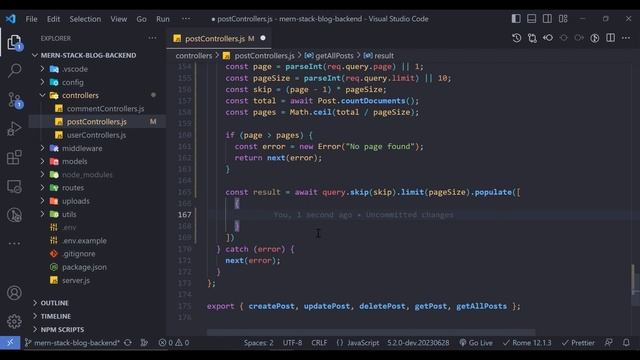Show additional views ellipsis in activity bar
This screenshot has height=360, width=640.
14,244
